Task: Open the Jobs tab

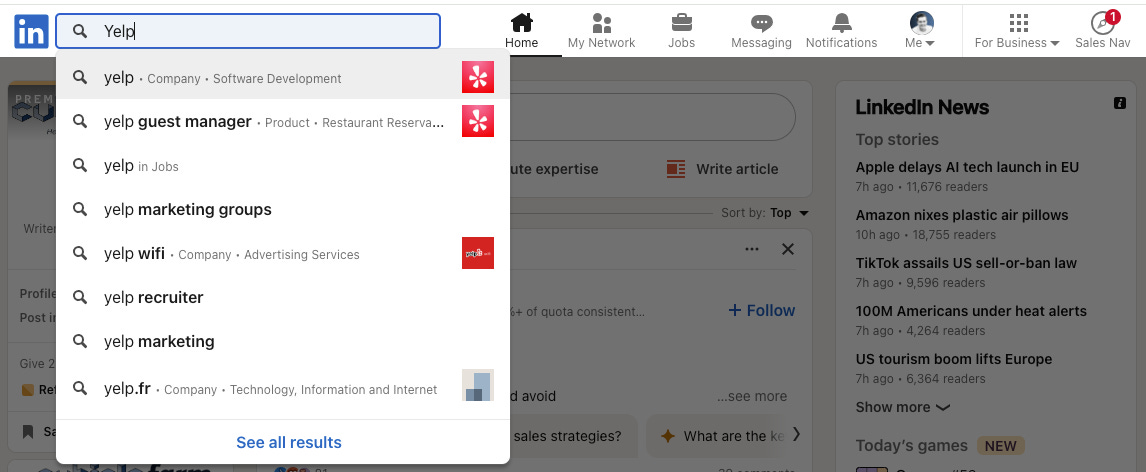Action: (x=681, y=31)
